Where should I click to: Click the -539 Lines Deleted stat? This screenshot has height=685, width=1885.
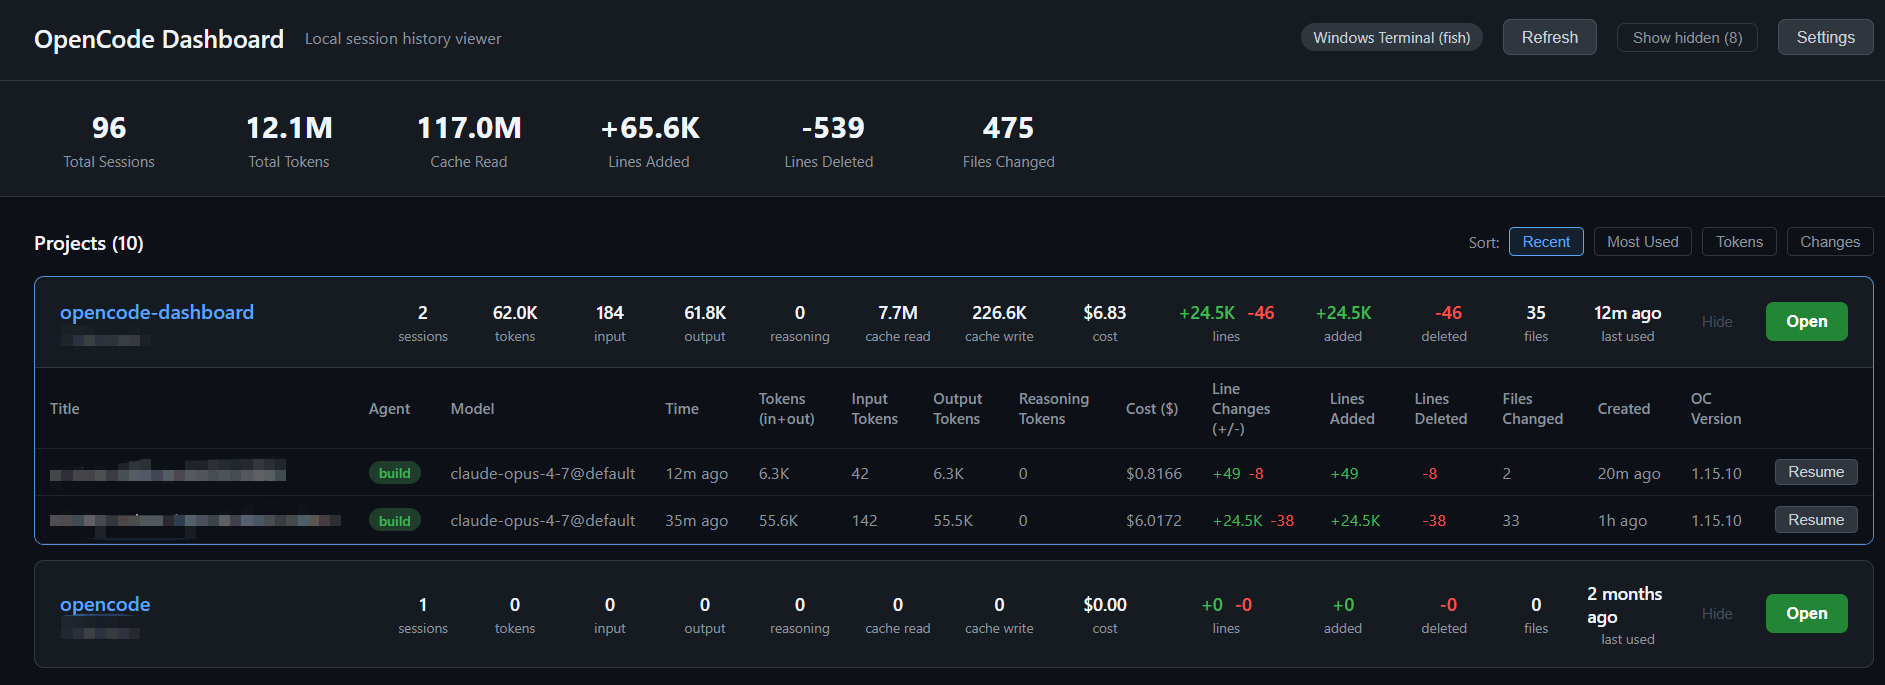pos(829,141)
